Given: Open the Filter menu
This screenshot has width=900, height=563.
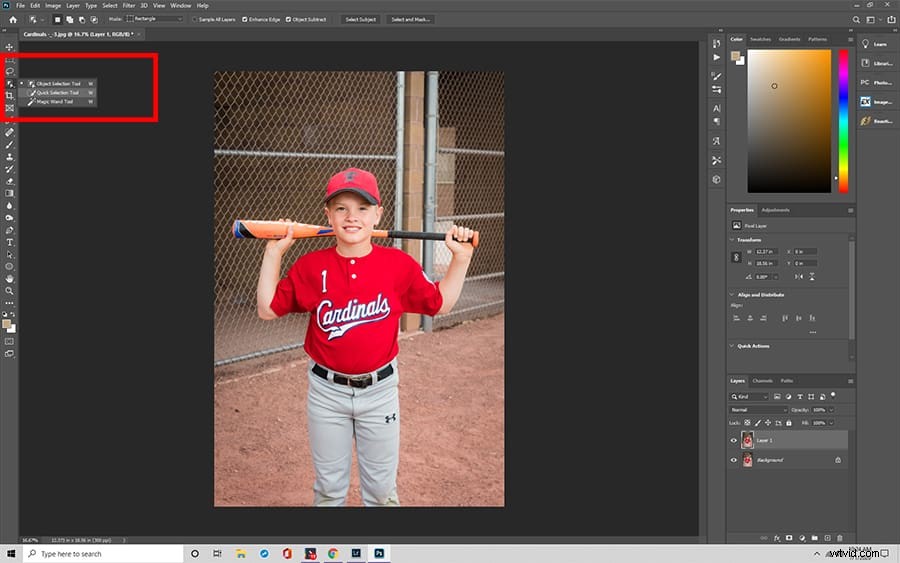Looking at the screenshot, I should click(x=129, y=6).
